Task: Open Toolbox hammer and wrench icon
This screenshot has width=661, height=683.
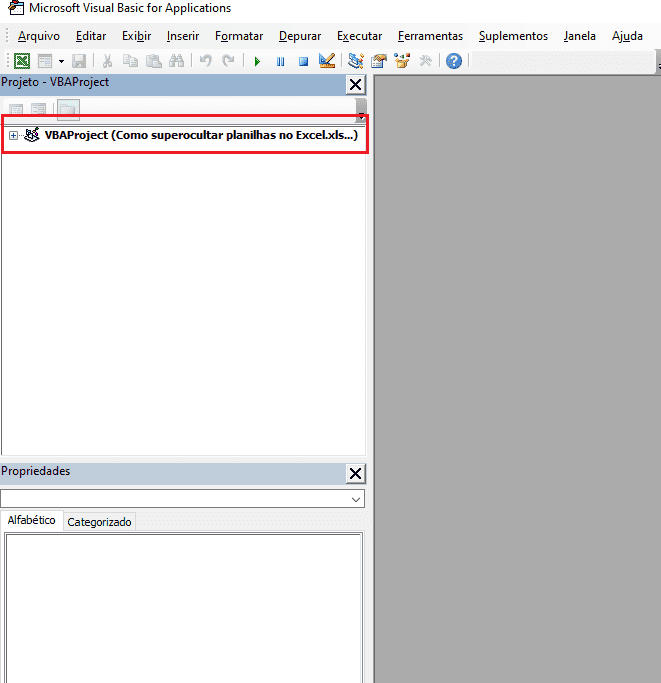Action: coord(425,61)
